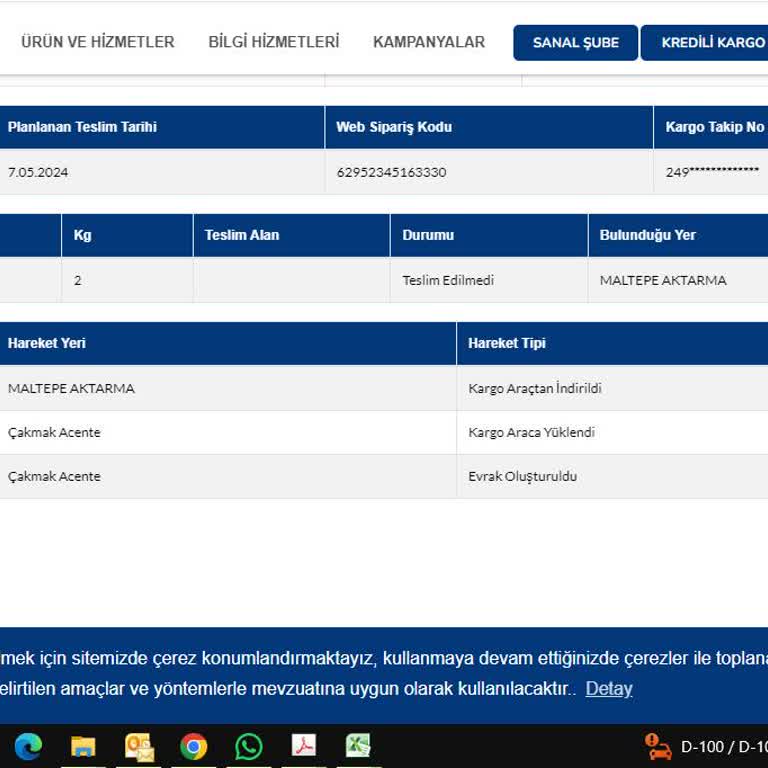The height and width of the screenshot is (768, 768).
Task: Open Microsoft Edge from the taskbar
Action: point(28,746)
